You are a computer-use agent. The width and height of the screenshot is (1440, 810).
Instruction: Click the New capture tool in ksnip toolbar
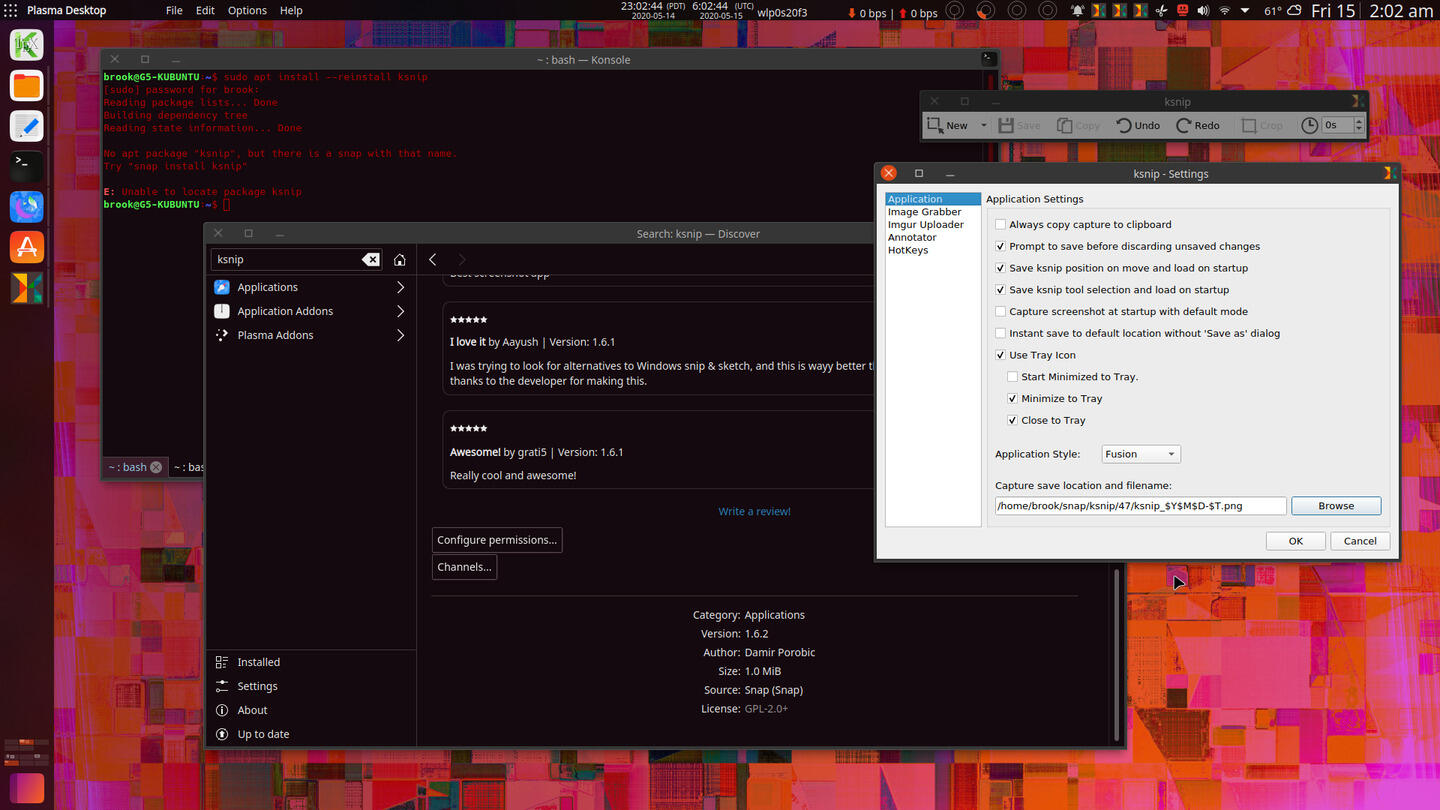click(948, 125)
